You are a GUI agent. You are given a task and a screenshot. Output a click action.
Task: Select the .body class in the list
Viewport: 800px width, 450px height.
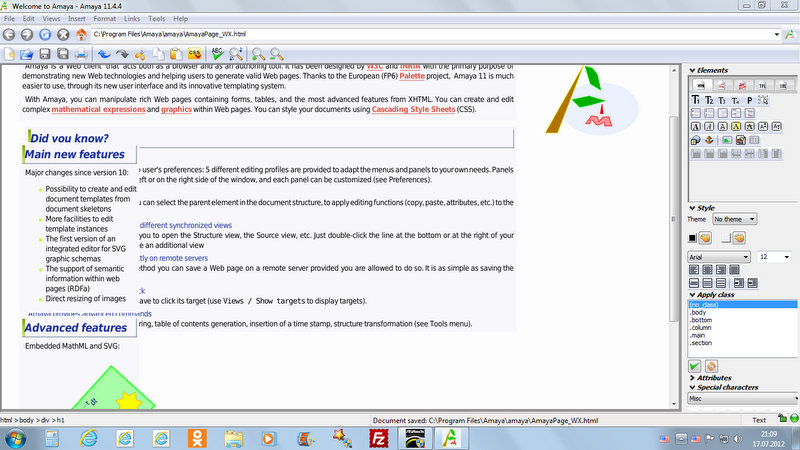(742, 312)
